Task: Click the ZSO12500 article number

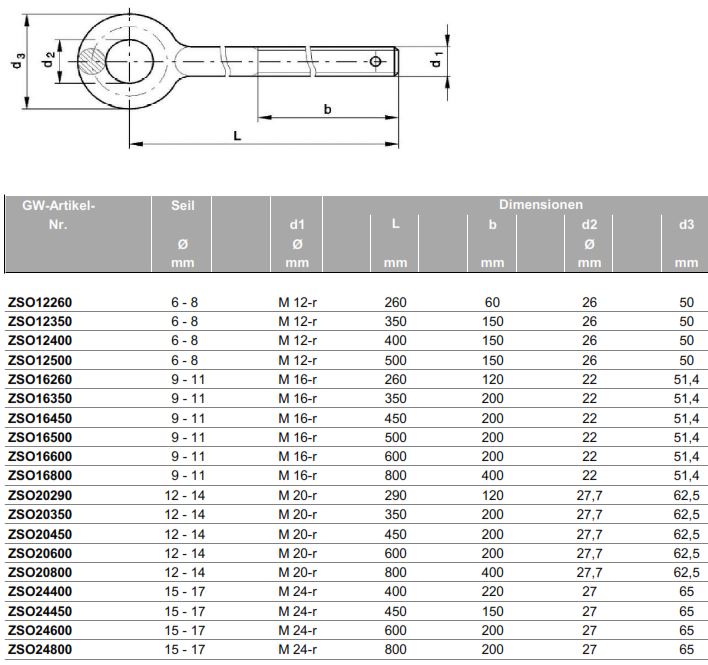Action: tap(40, 359)
